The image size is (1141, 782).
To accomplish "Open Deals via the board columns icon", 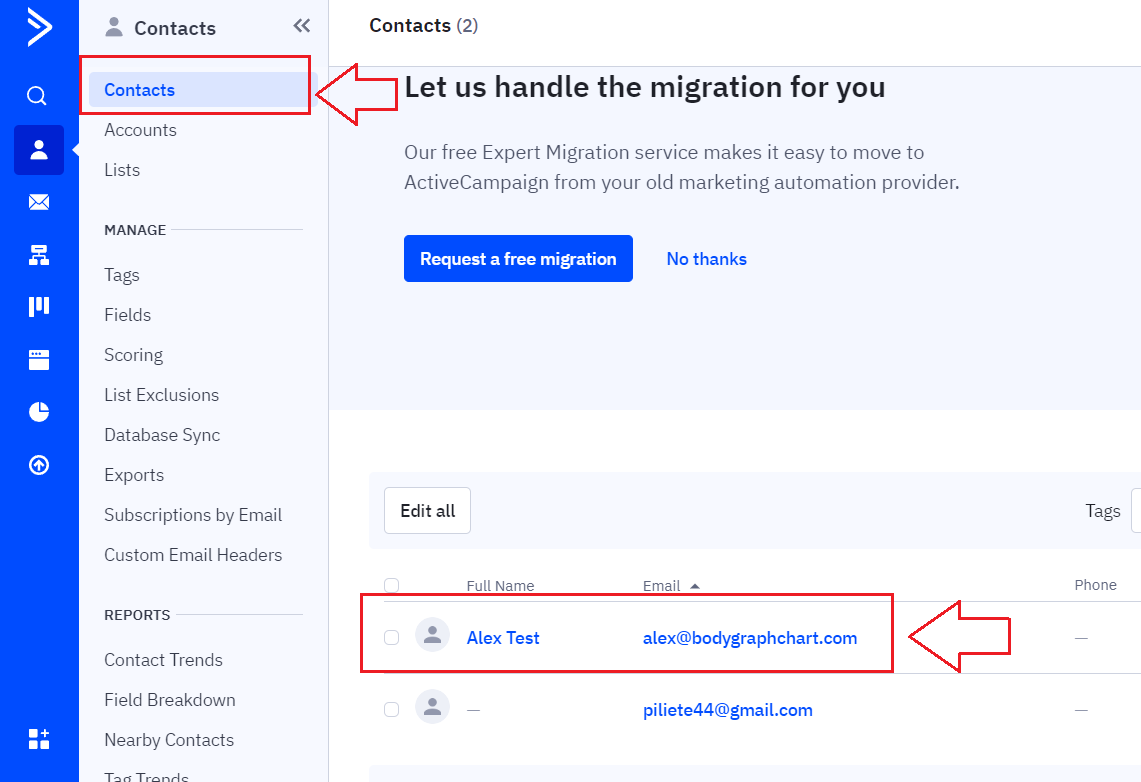I will [39, 306].
